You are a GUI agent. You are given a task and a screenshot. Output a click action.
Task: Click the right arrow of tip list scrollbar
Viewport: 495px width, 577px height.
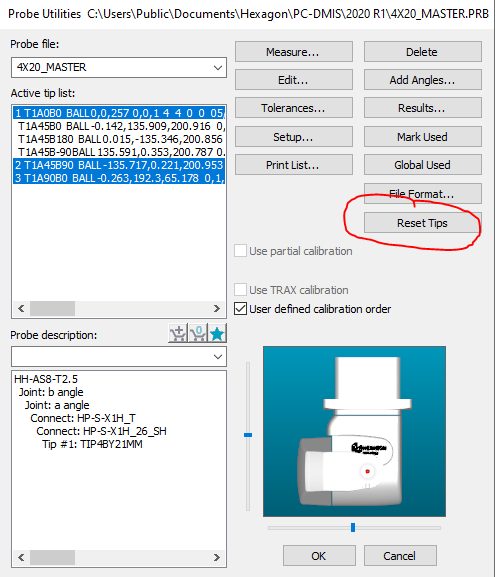(x=217, y=308)
